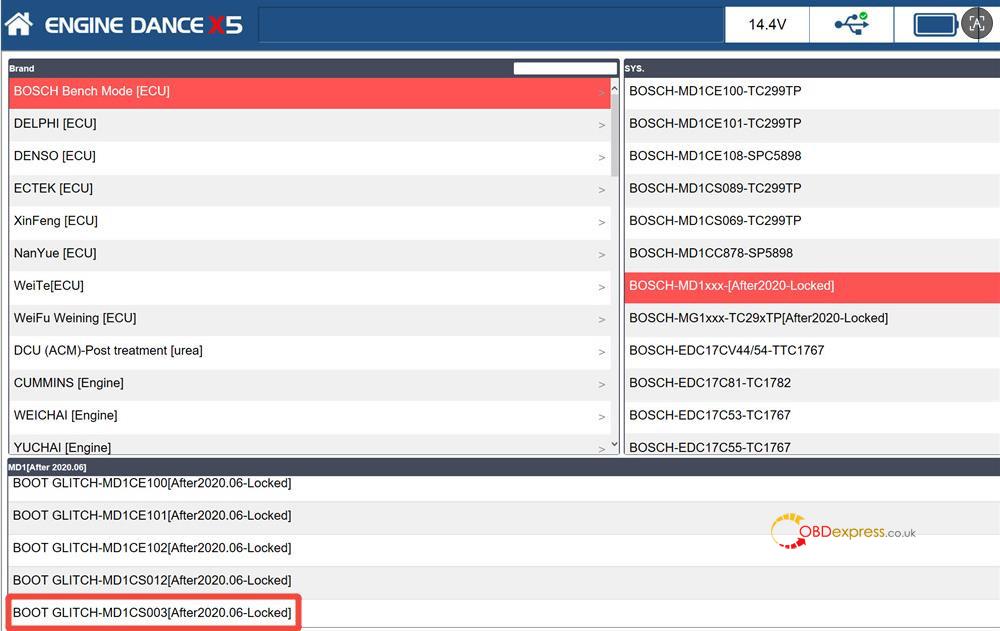
Task: Choose BOSCH-MD1CE108-SPC5898 system
Action: [x=812, y=157]
